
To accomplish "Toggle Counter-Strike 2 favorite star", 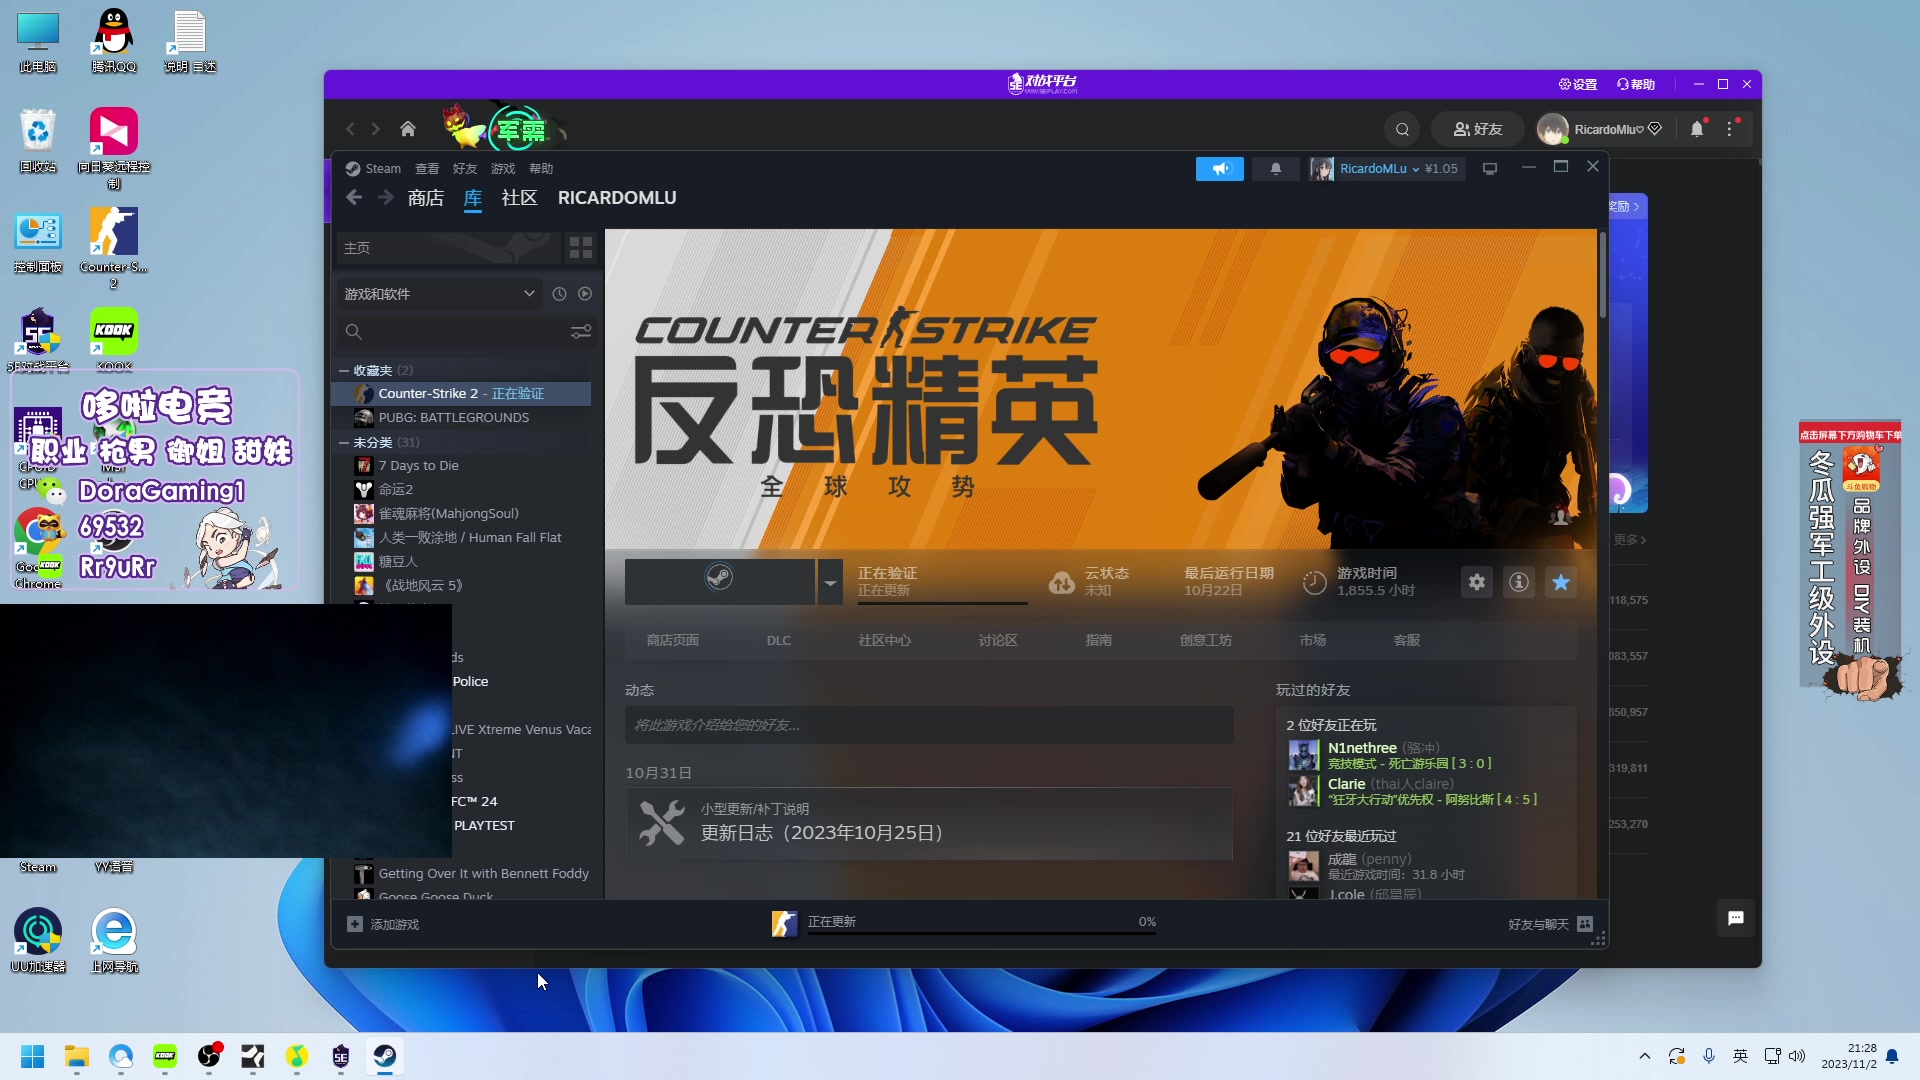I will (x=1561, y=582).
